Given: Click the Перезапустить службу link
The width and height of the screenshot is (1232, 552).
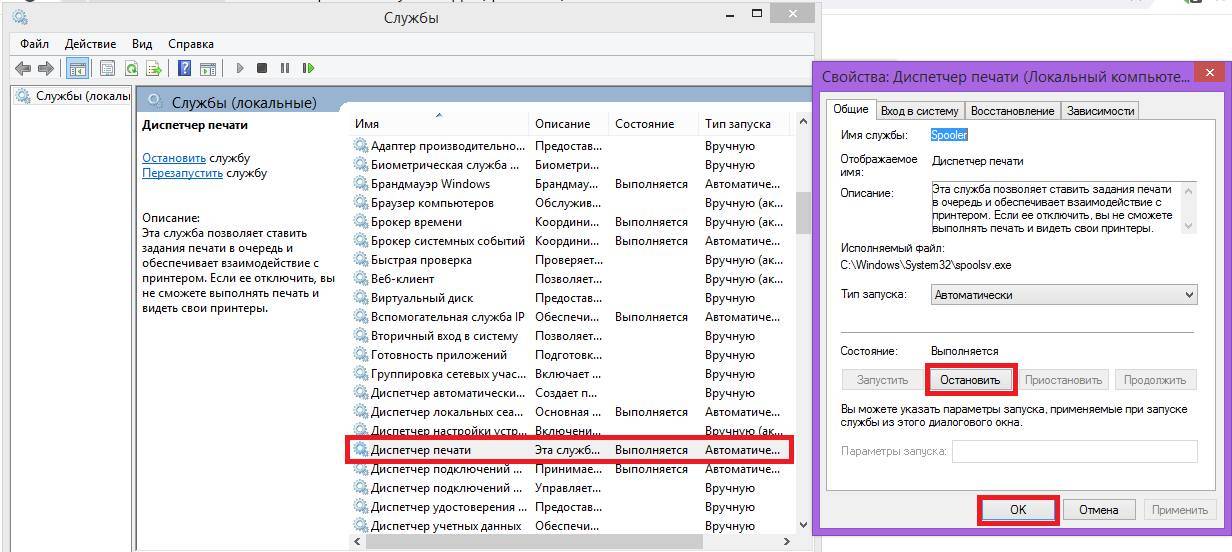Looking at the screenshot, I should (182, 173).
